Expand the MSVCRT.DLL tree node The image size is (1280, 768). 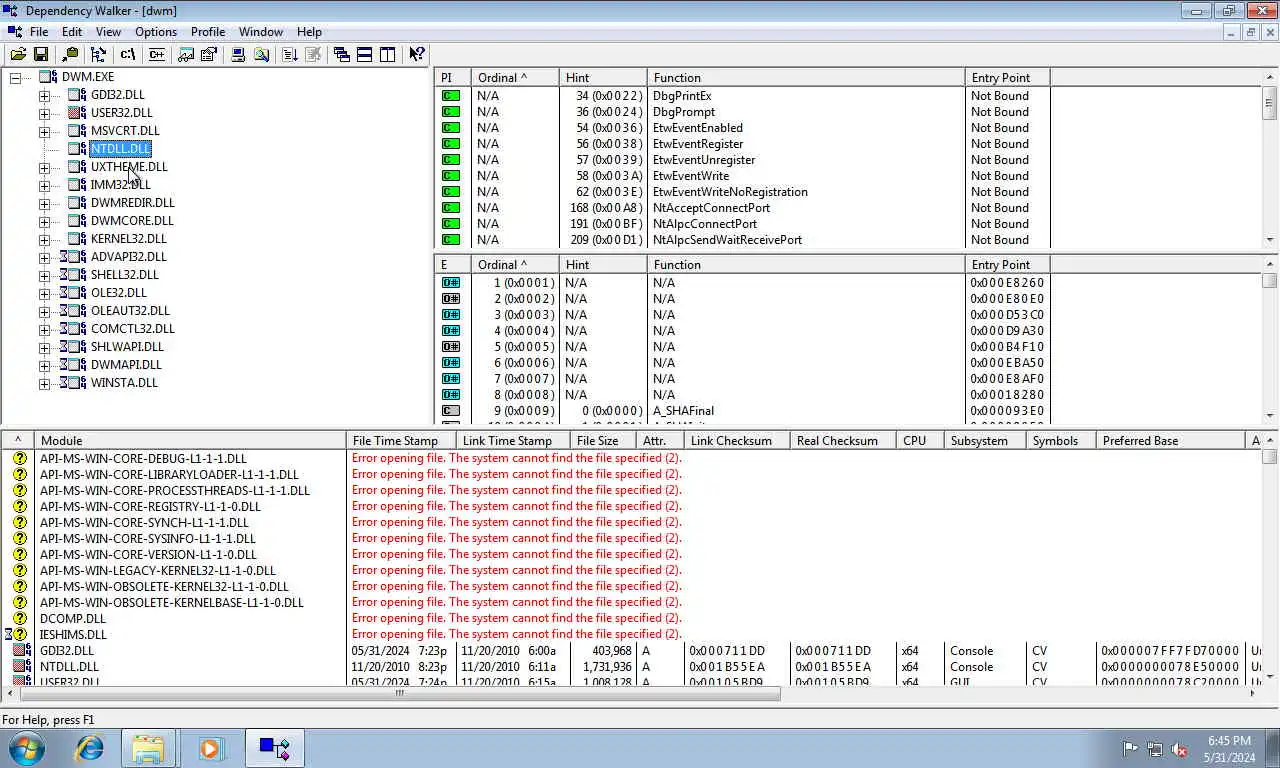tap(44, 132)
